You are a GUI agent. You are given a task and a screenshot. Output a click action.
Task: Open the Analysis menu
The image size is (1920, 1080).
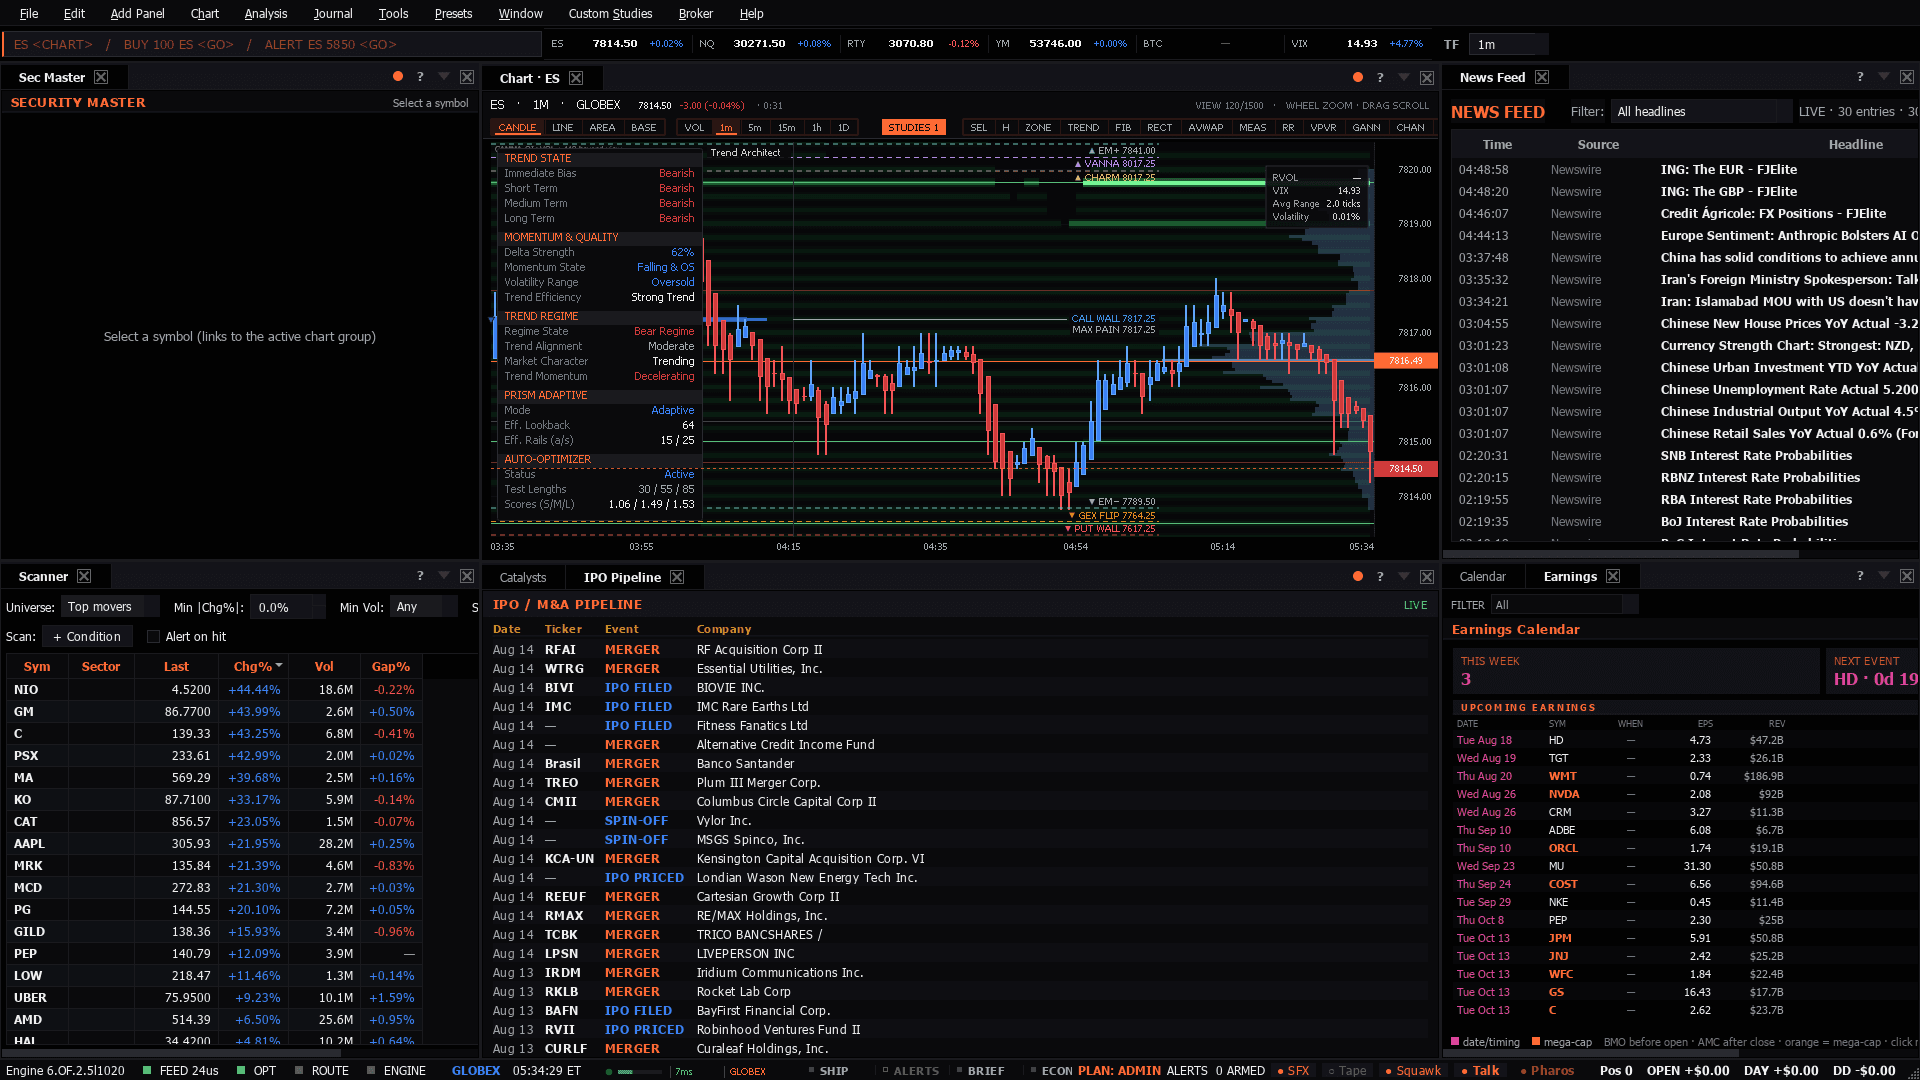266,14
